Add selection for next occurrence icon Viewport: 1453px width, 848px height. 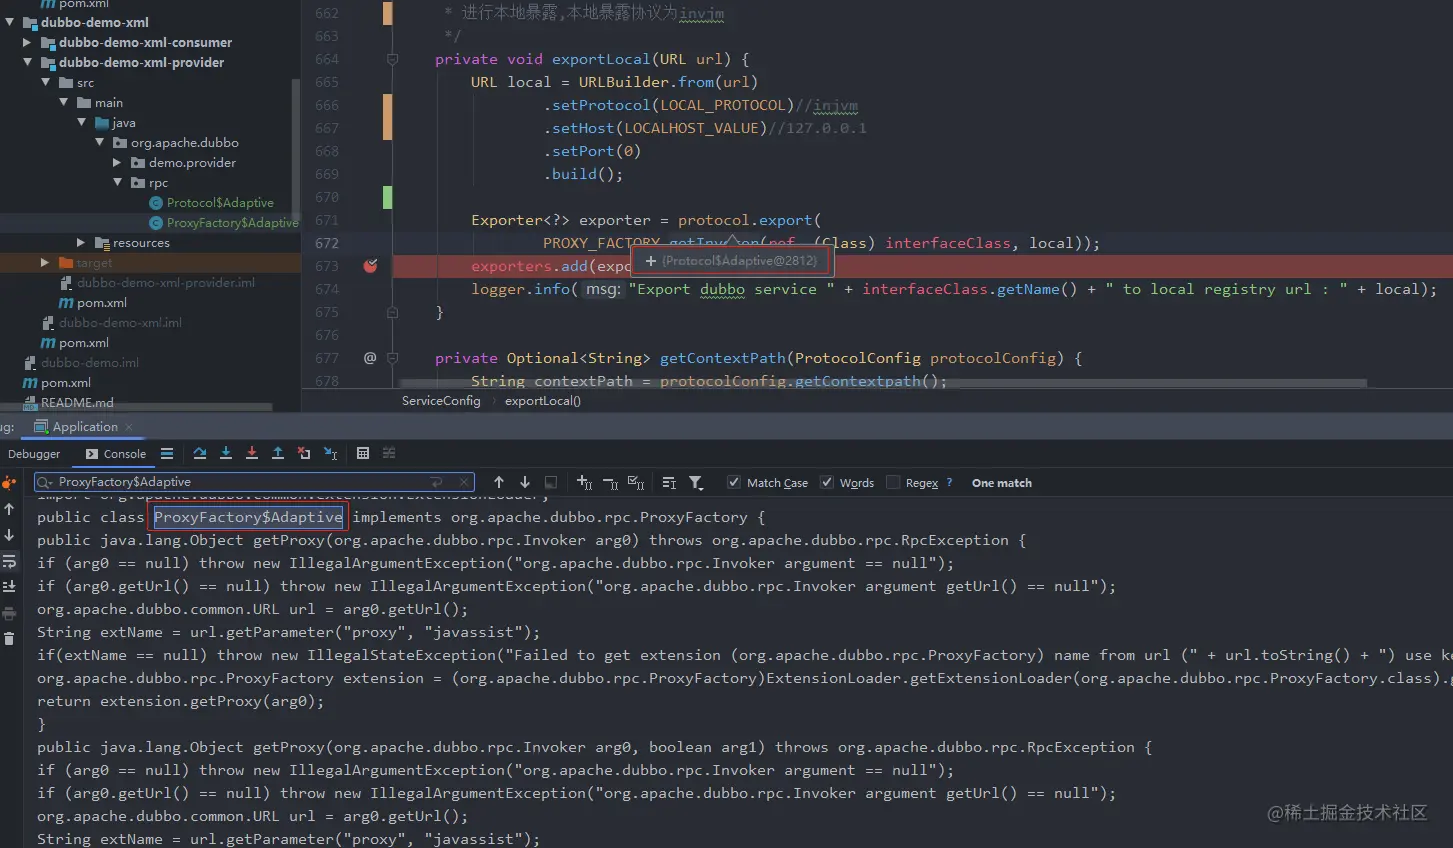click(585, 482)
